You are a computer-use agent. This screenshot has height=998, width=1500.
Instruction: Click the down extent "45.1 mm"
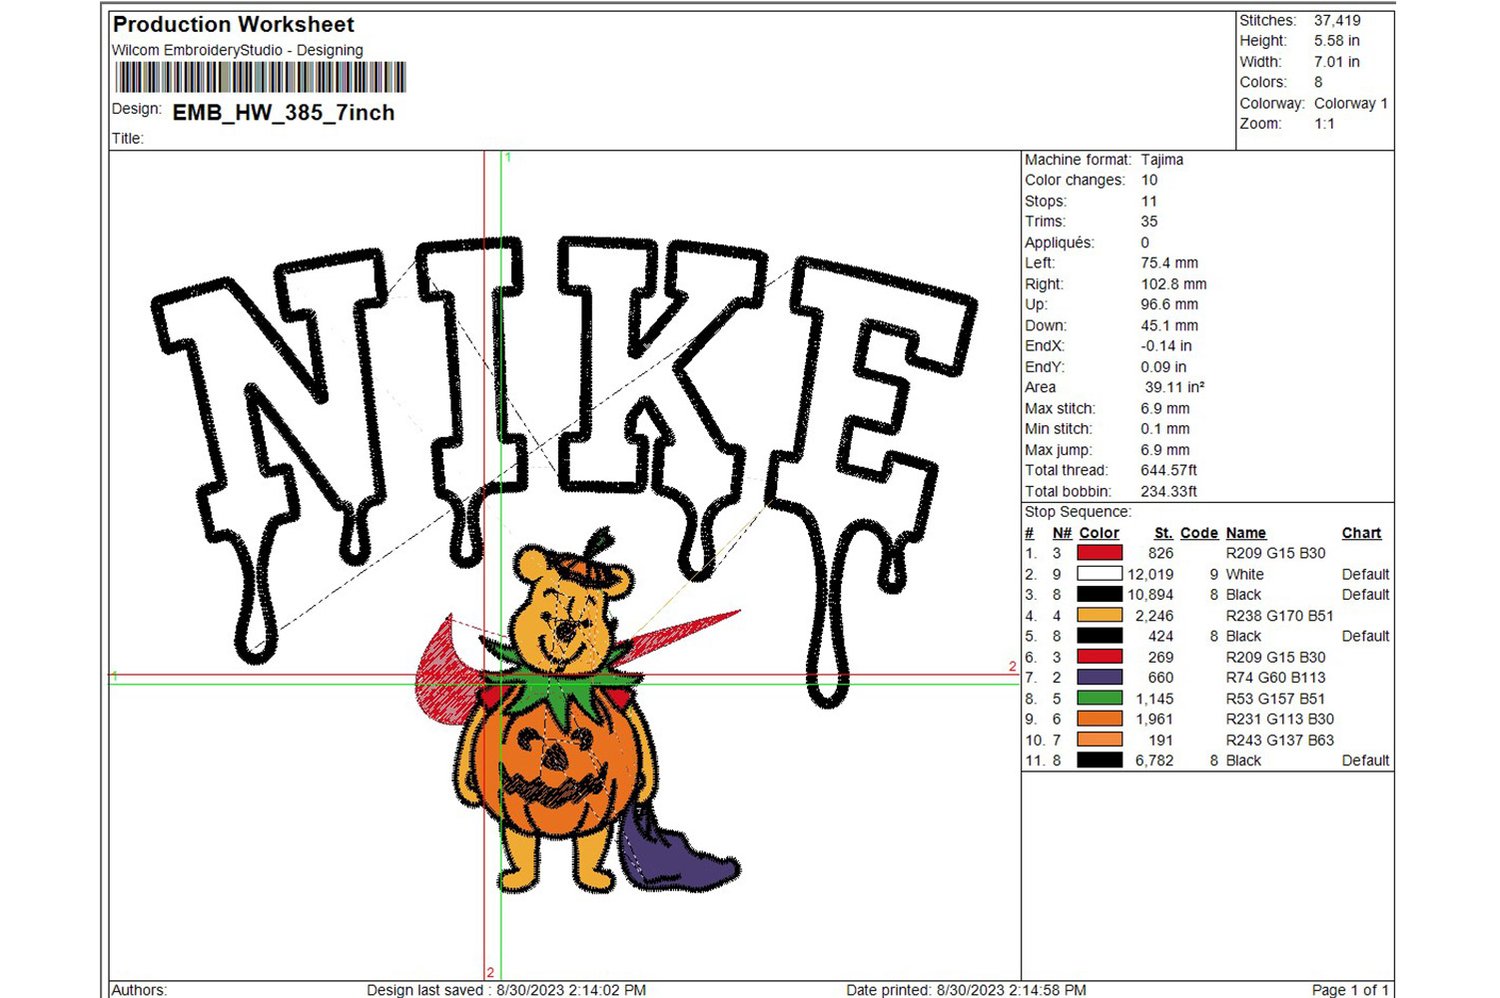[x=1170, y=325]
